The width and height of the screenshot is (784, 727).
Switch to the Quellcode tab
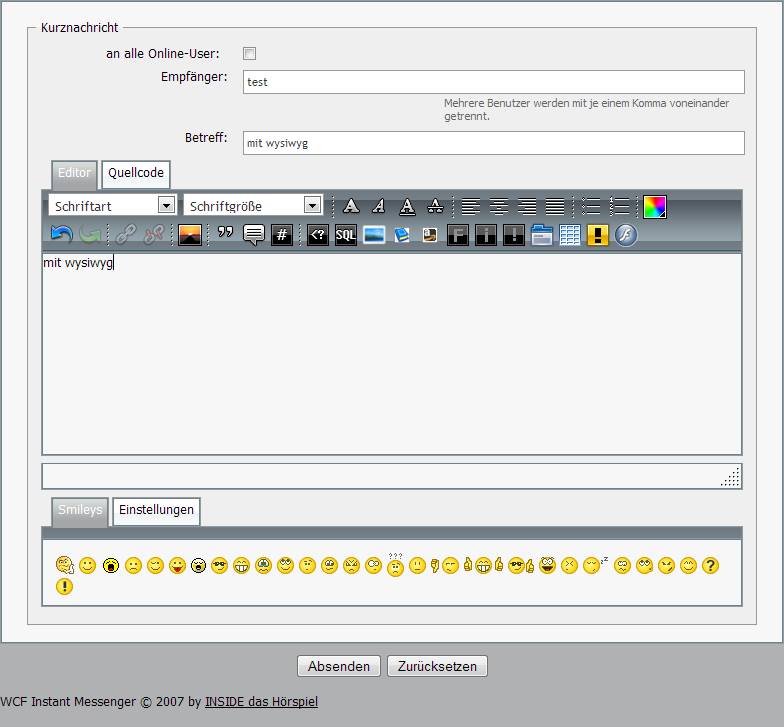(x=136, y=174)
